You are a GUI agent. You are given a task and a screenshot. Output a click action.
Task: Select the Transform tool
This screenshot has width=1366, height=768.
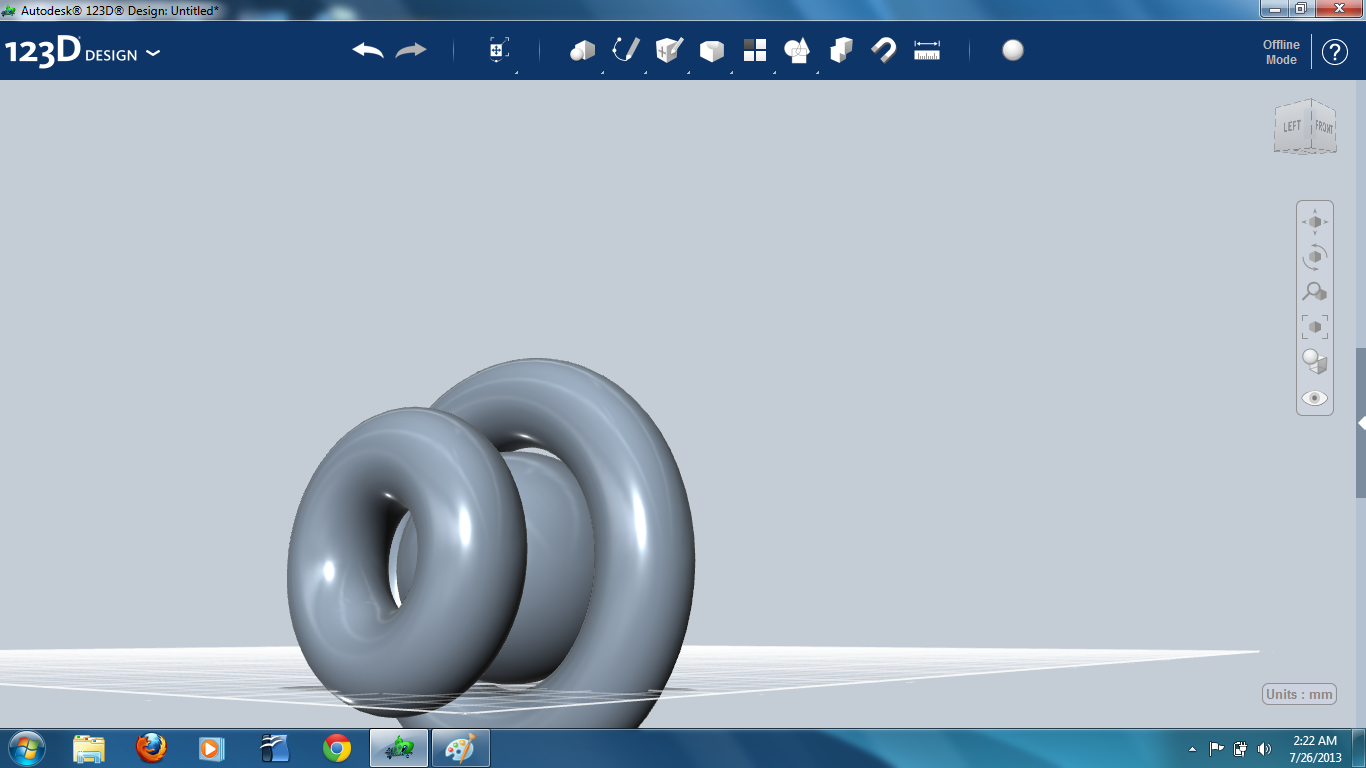497,51
